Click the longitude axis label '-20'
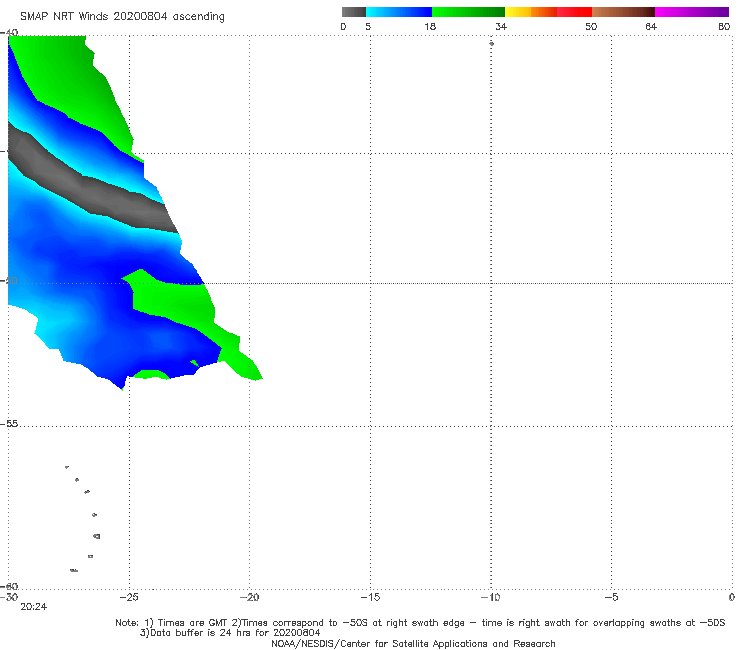 pyautogui.click(x=249, y=598)
